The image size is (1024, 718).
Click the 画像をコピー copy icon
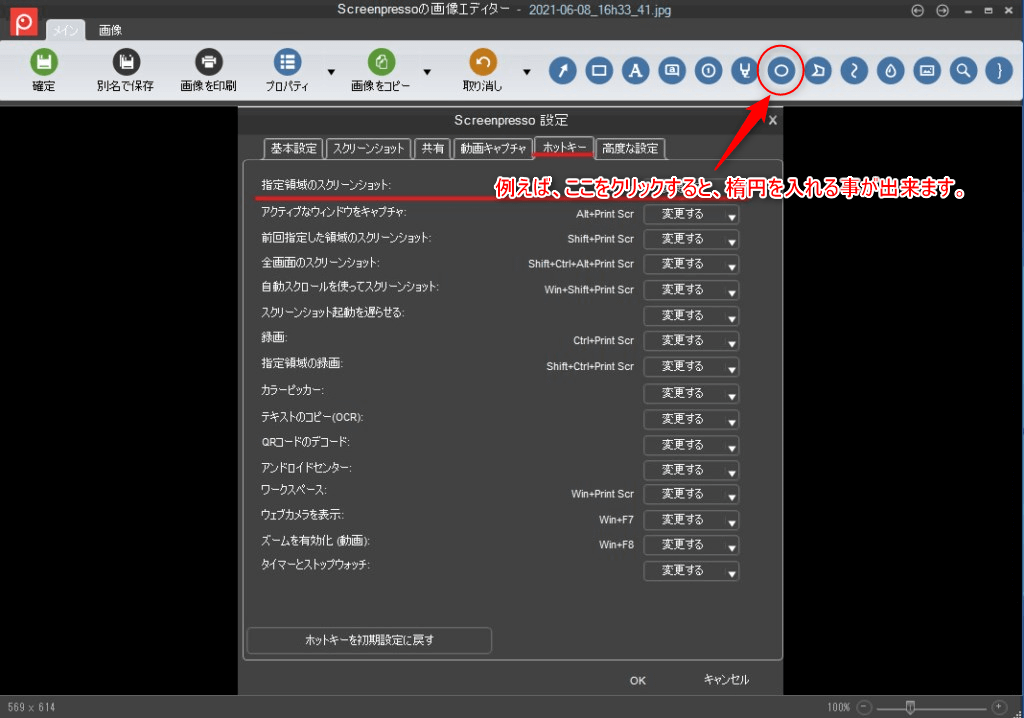point(381,62)
